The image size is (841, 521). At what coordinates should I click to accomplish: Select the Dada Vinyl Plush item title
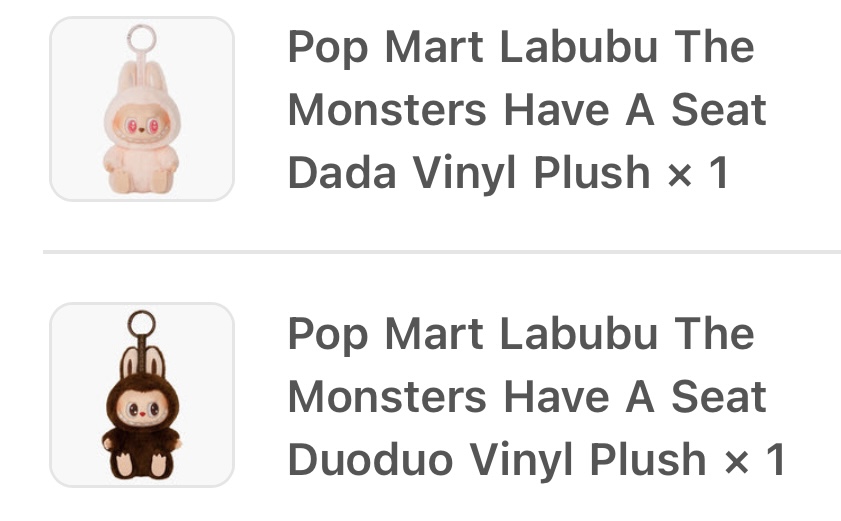pos(527,109)
